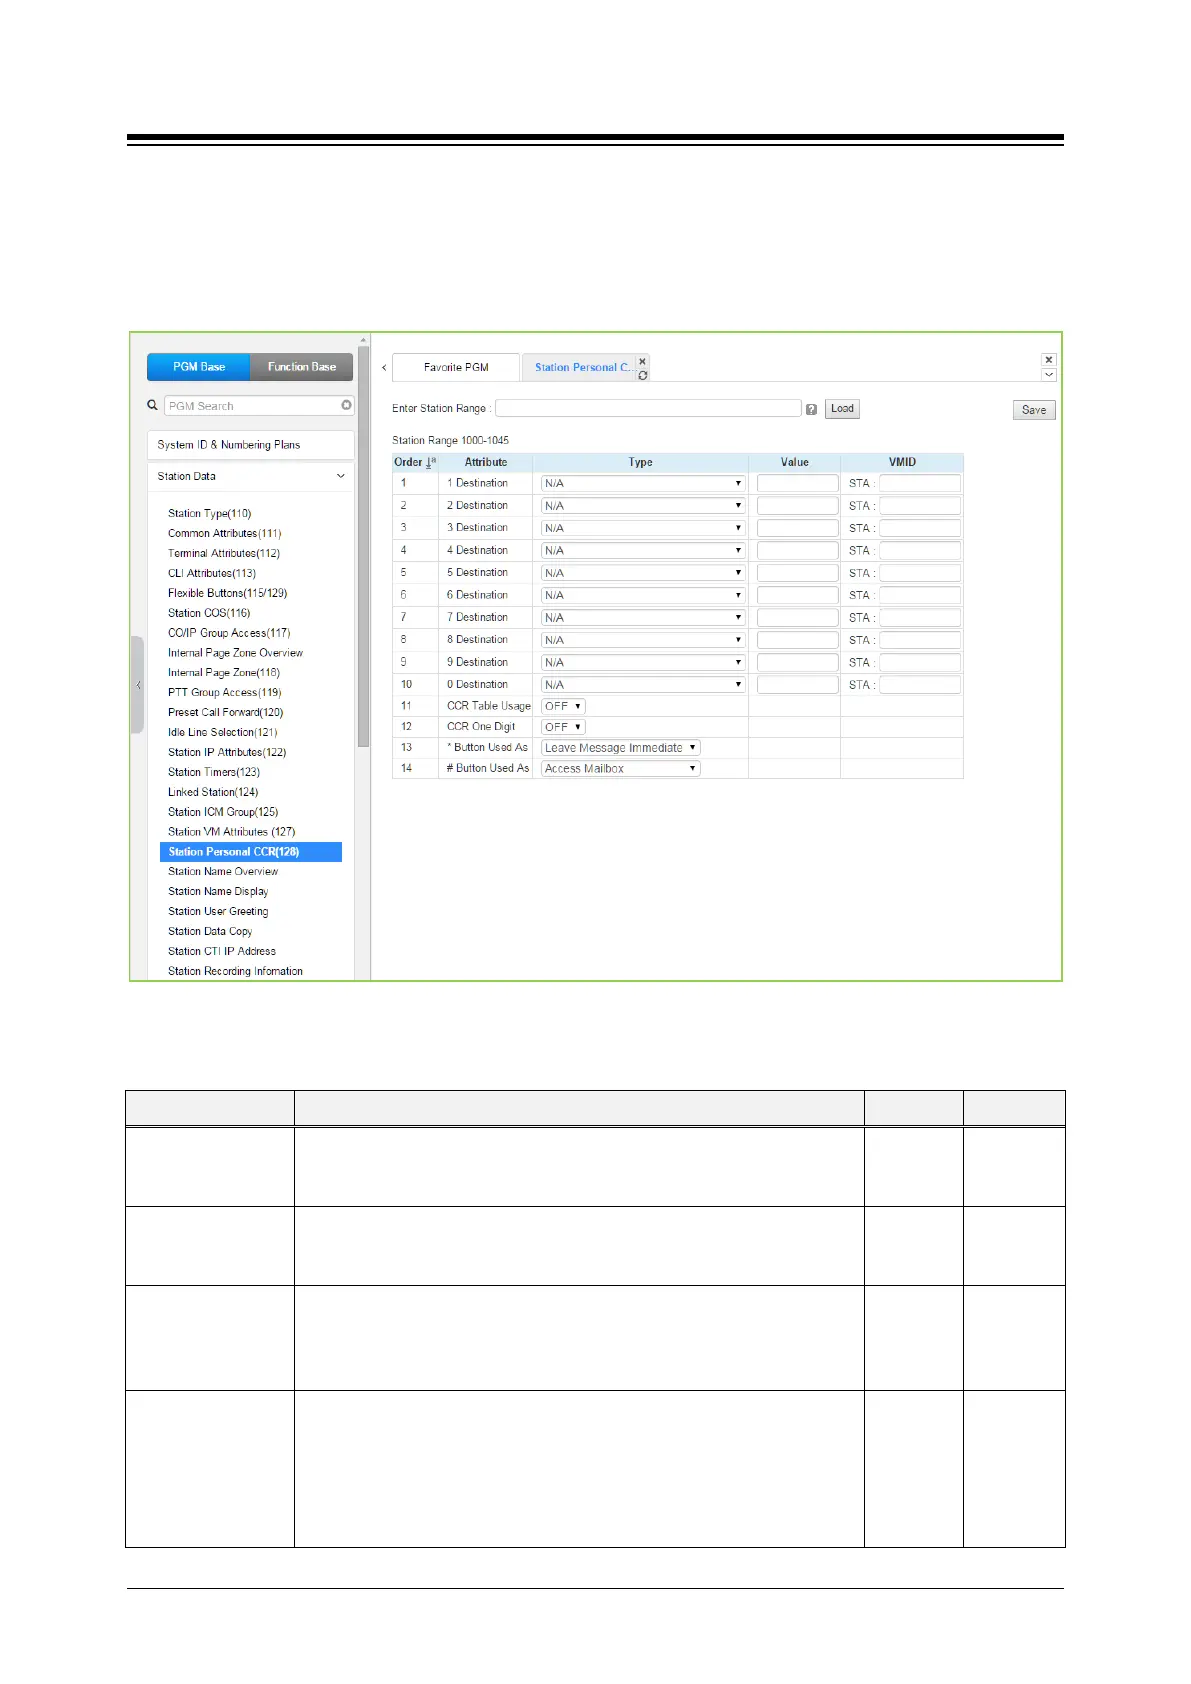Open Terminal Attributes(112)
Viewport: 1191px width, 1684px height.
click(x=223, y=553)
